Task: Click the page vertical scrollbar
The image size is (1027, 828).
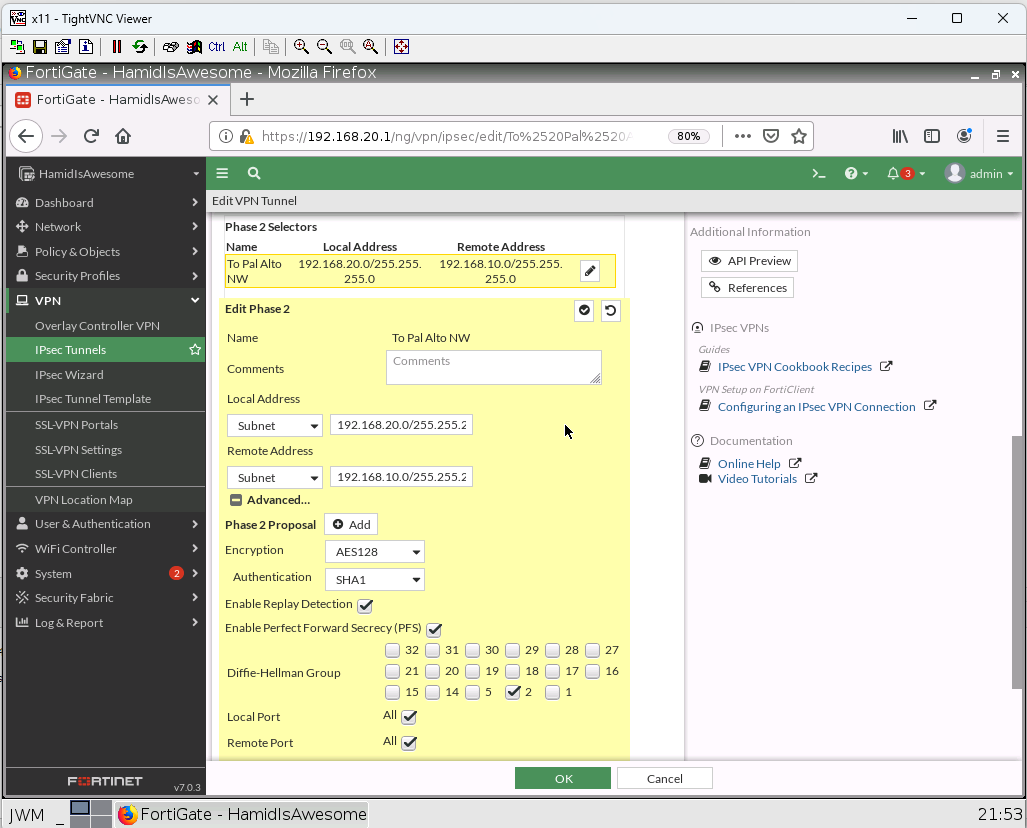Action: point(1017,560)
